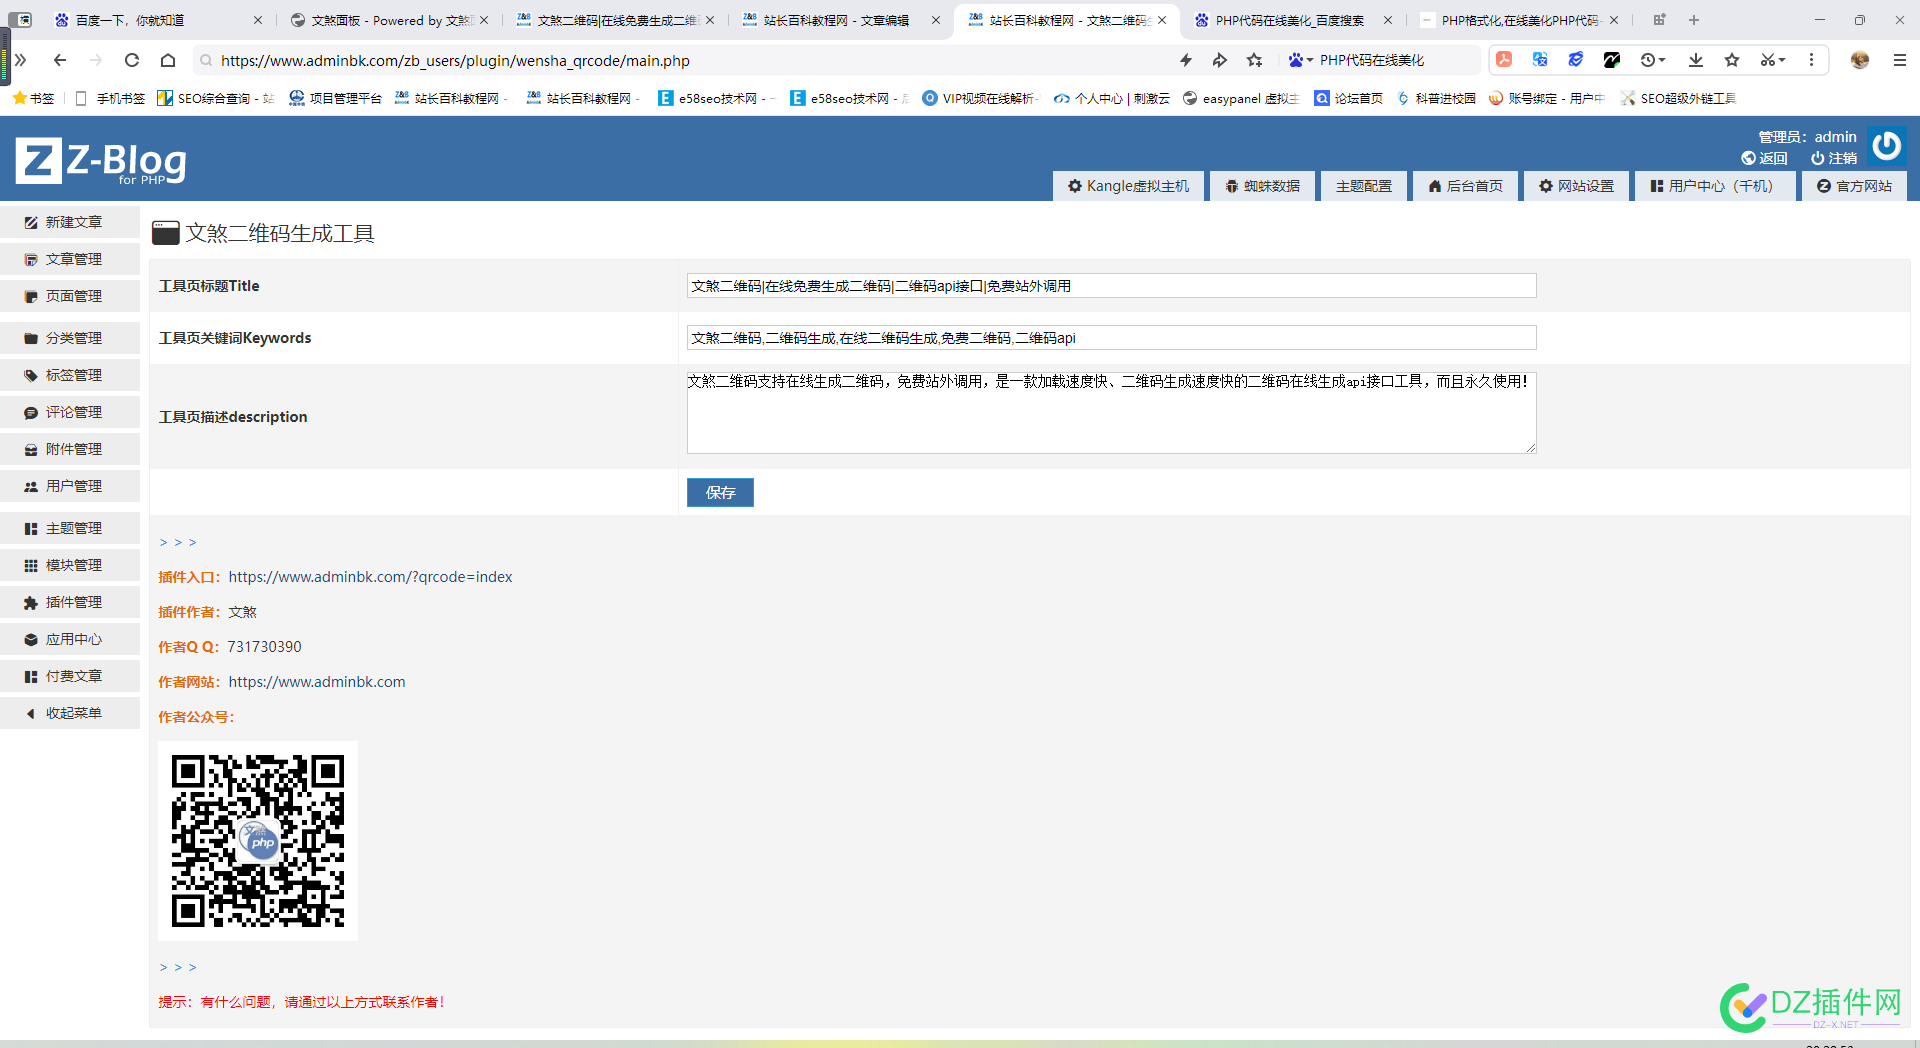Image resolution: width=1920 pixels, height=1048 pixels.
Task: Open 付费文章 in the sidebar
Action: [x=70, y=676]
